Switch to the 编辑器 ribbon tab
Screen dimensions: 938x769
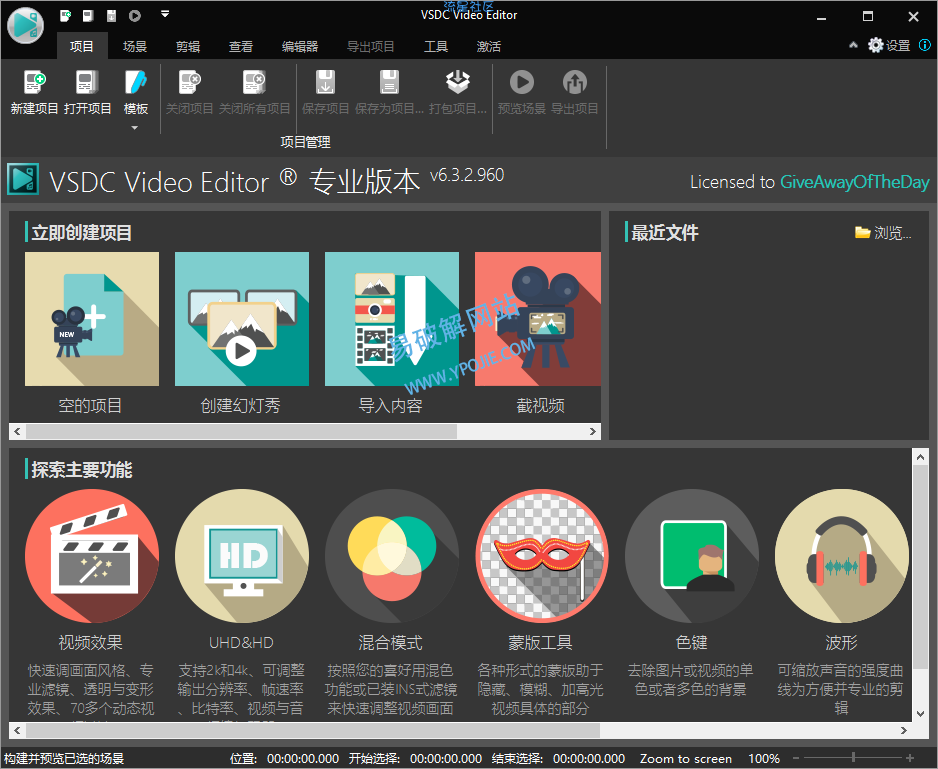click(x=300, y=46)
